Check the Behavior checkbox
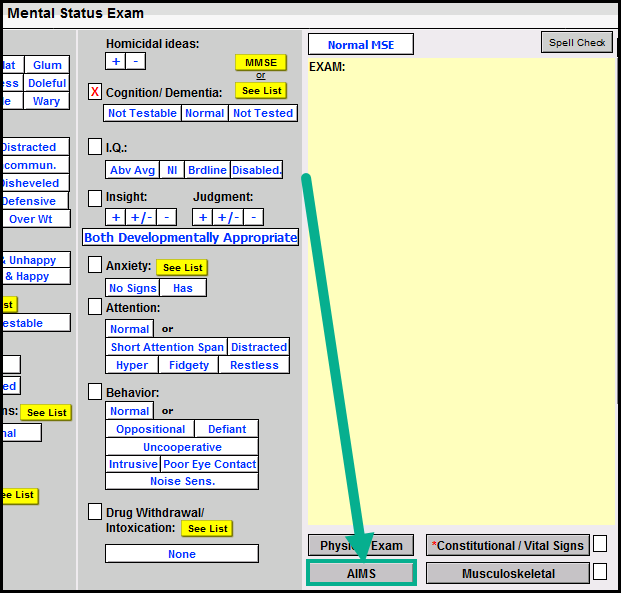The width and height of the screenshot is (621, 593). 95,392
